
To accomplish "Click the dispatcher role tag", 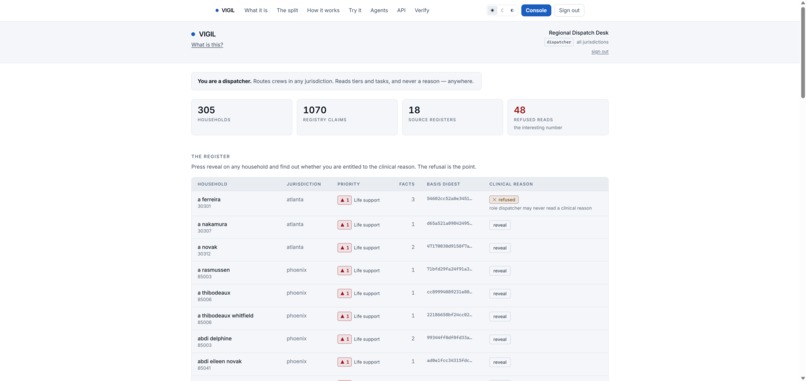I will (x=559, y=42).
